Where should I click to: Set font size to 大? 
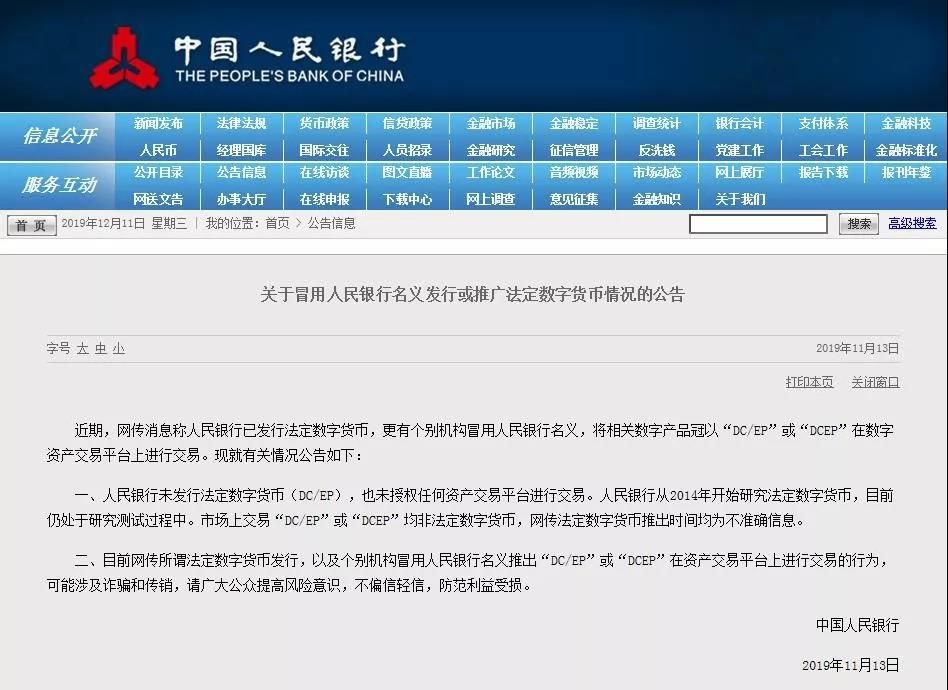83,348
